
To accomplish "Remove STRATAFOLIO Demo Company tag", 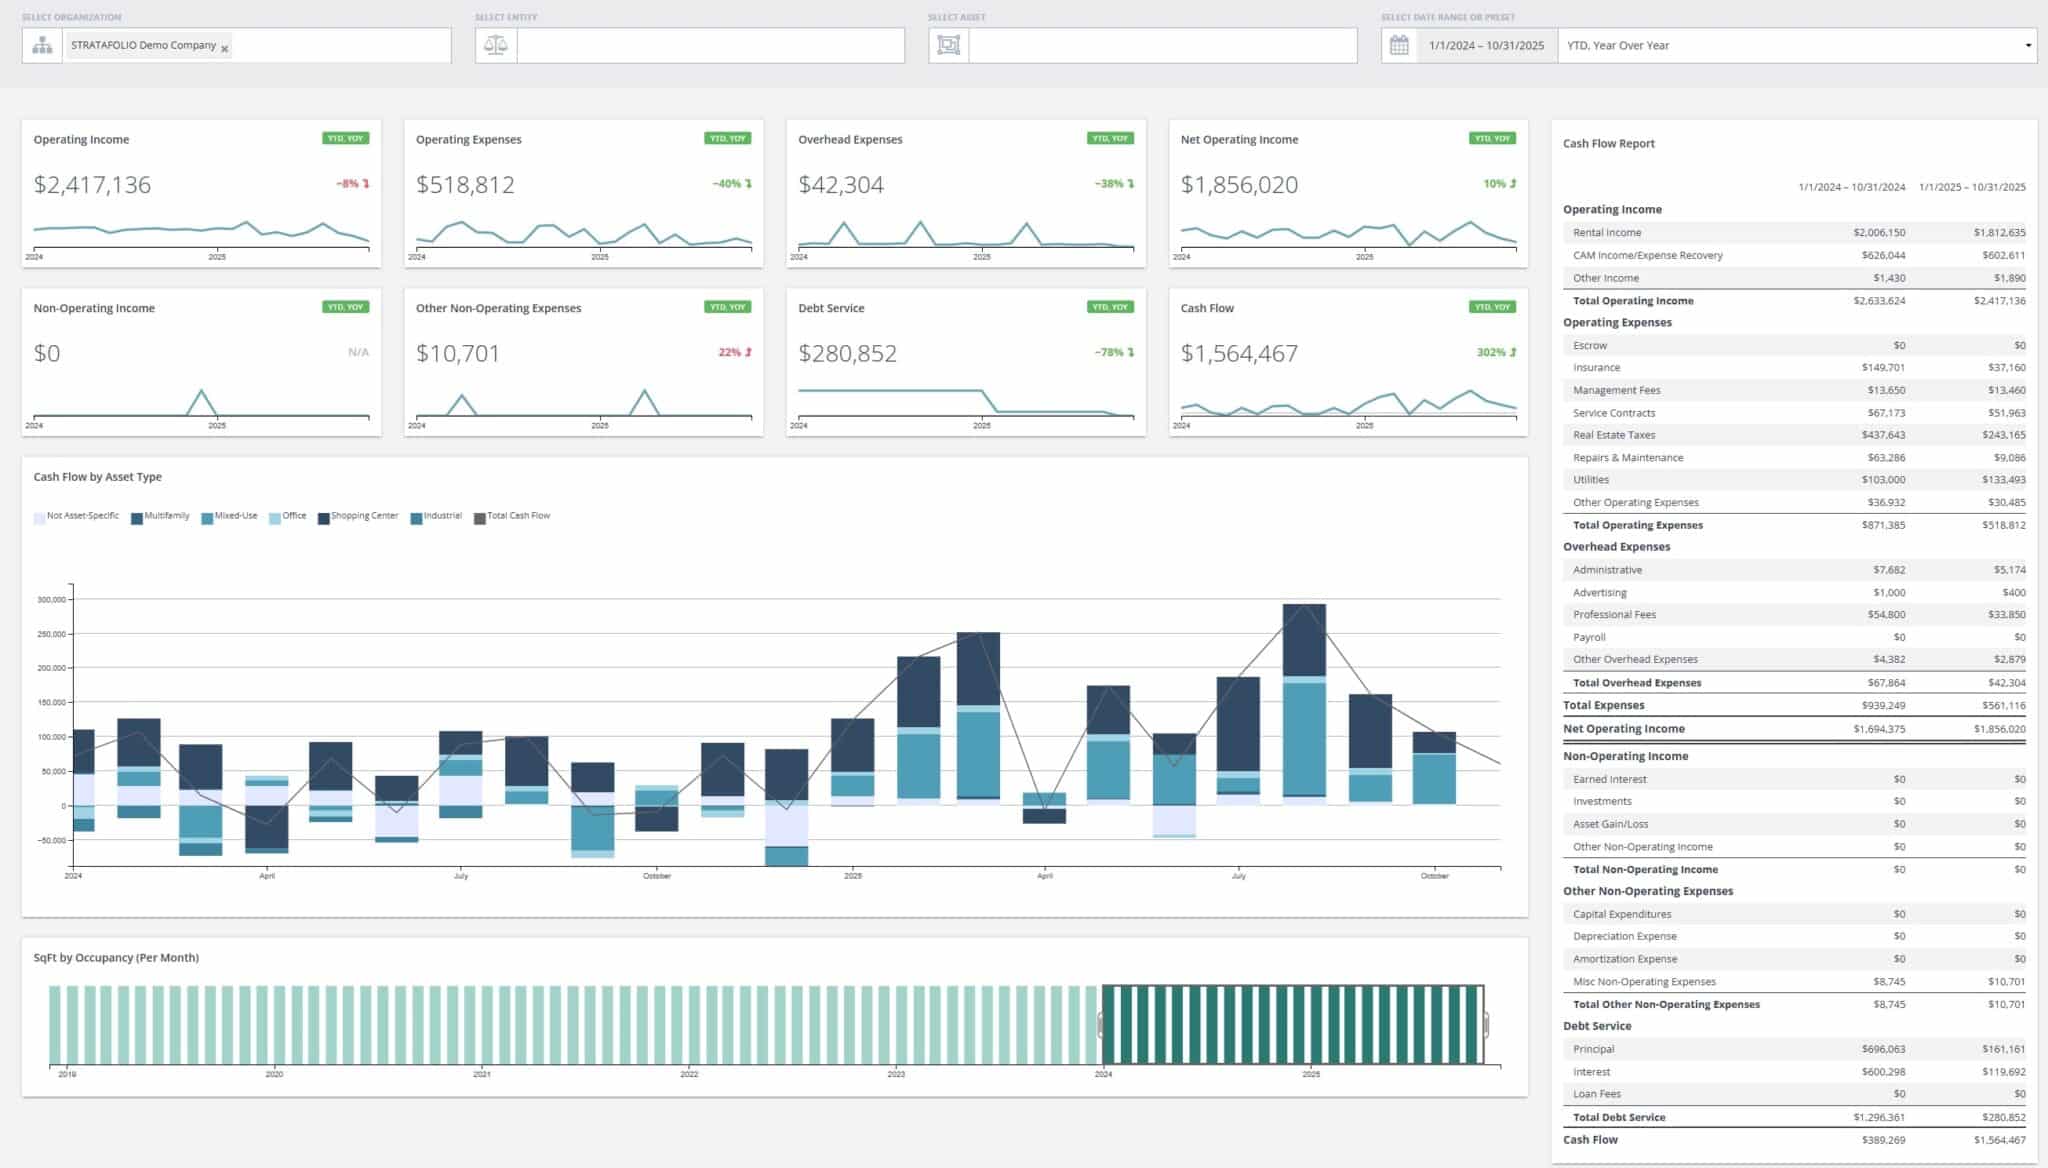I will tap(225, 48).
